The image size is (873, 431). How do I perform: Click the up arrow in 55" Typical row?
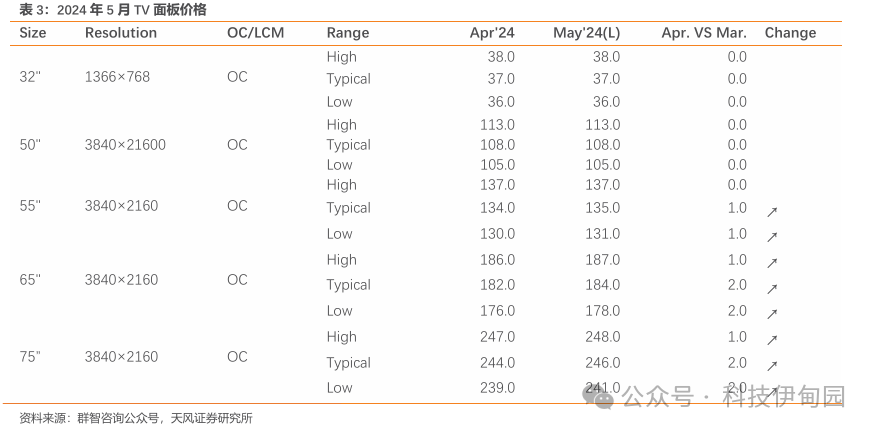(x=772, y=212)
